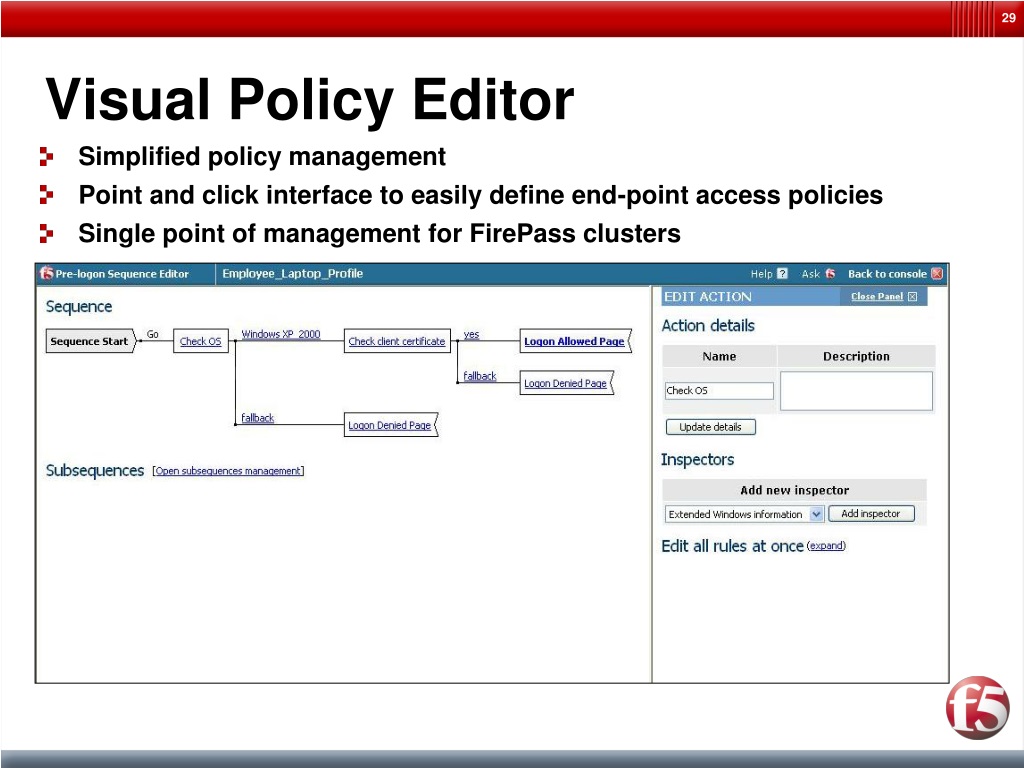Open the Logon Denied Page on the Check OS fallback
The width and height of the screenshot is (1024, 768).
[x=391, y=425]
